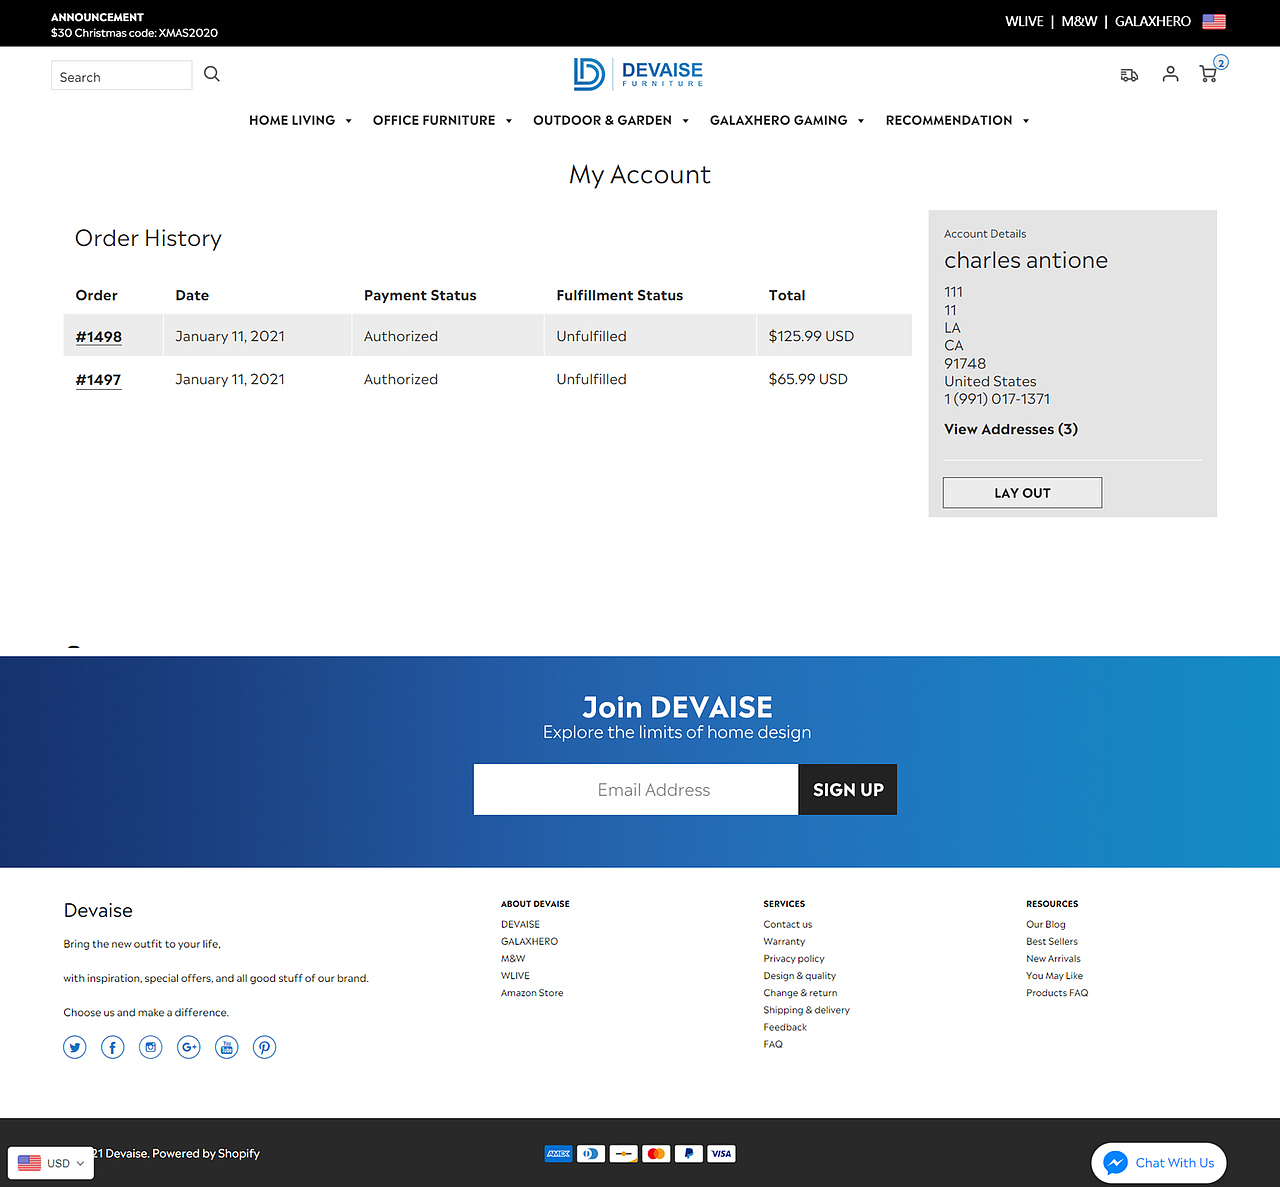
Task: Open the You May Like link
Action: point(1054,976)
